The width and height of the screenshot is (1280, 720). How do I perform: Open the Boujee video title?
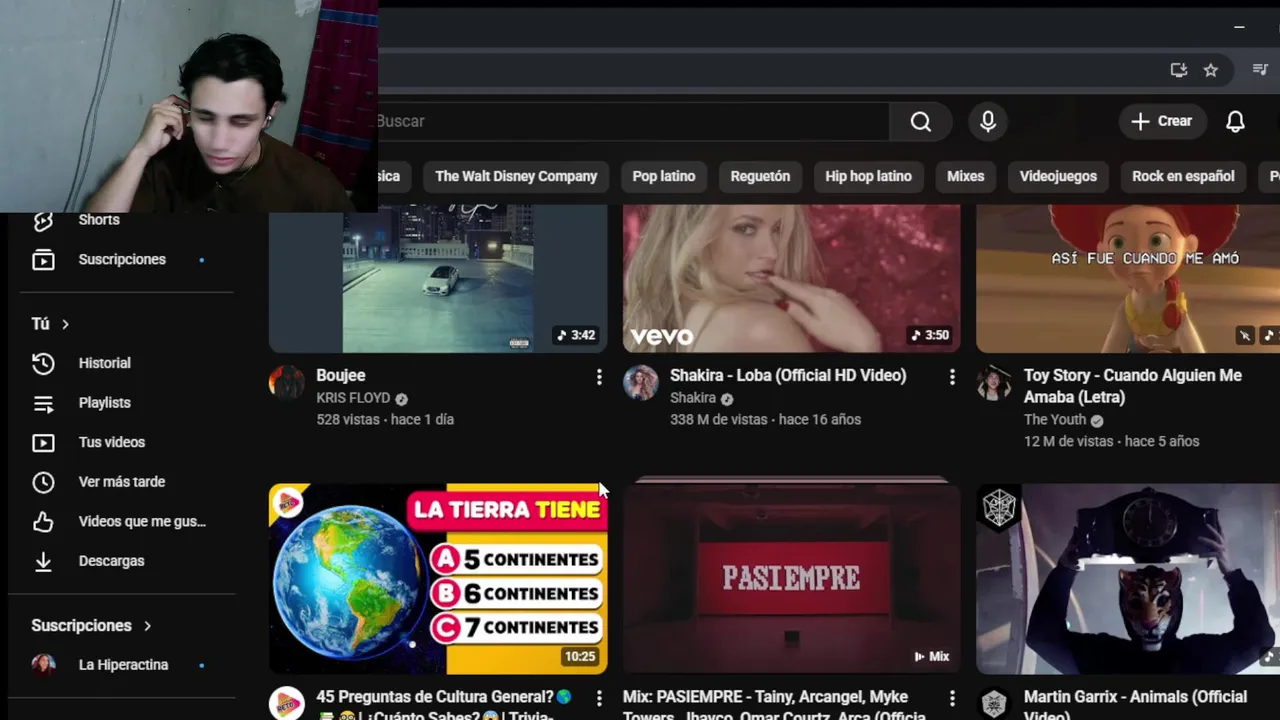tap(341, 375)
